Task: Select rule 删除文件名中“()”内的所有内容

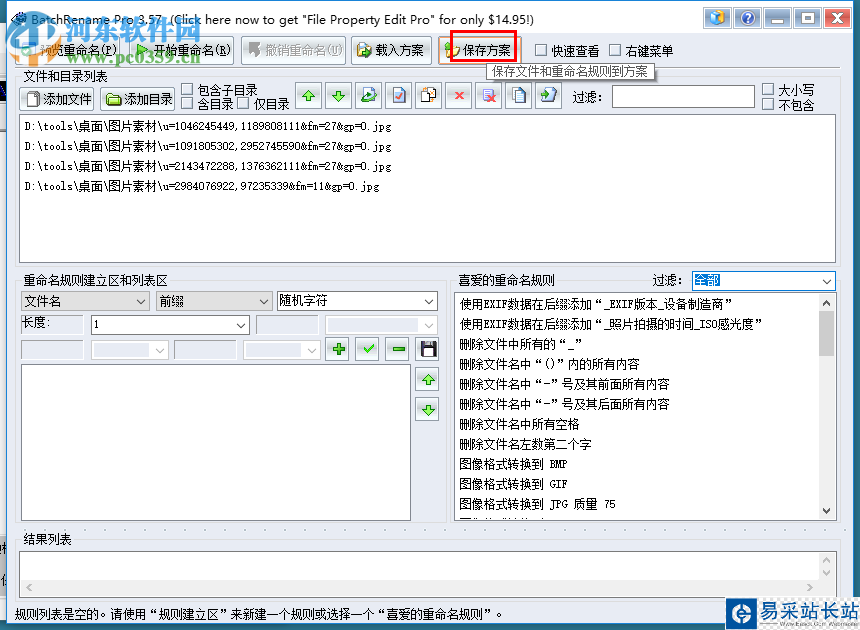Action: (549, 364)
